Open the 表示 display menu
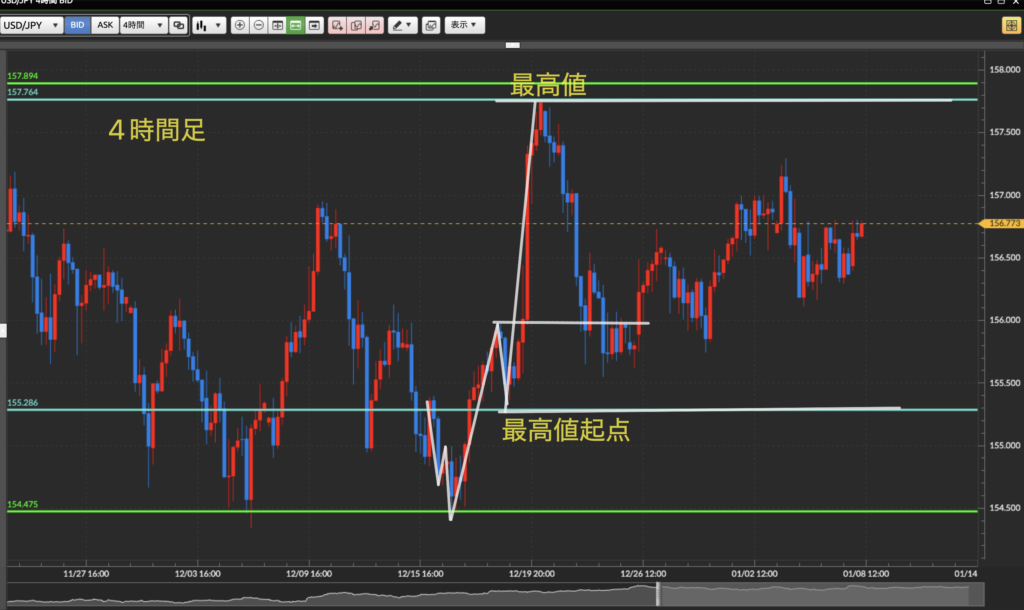Screen dimensions: 1024x610 tap(463, 25)
